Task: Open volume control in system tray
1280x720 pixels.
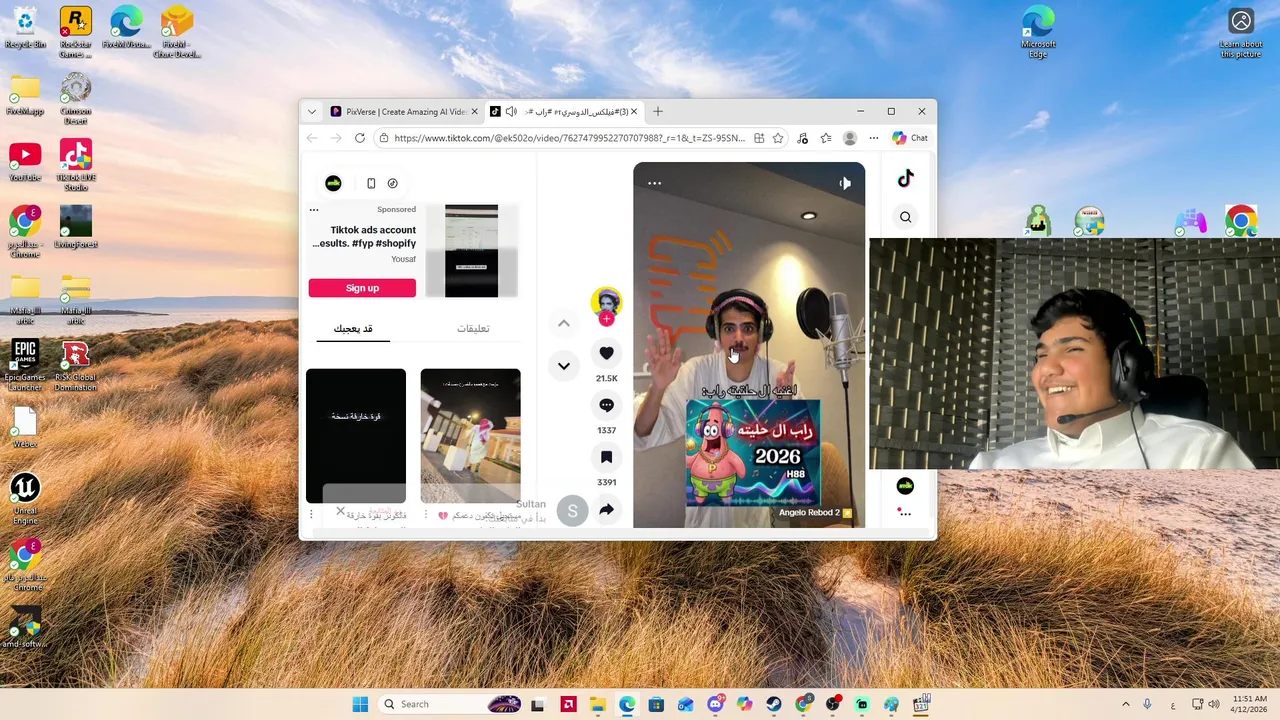Action: [1213, 704]
